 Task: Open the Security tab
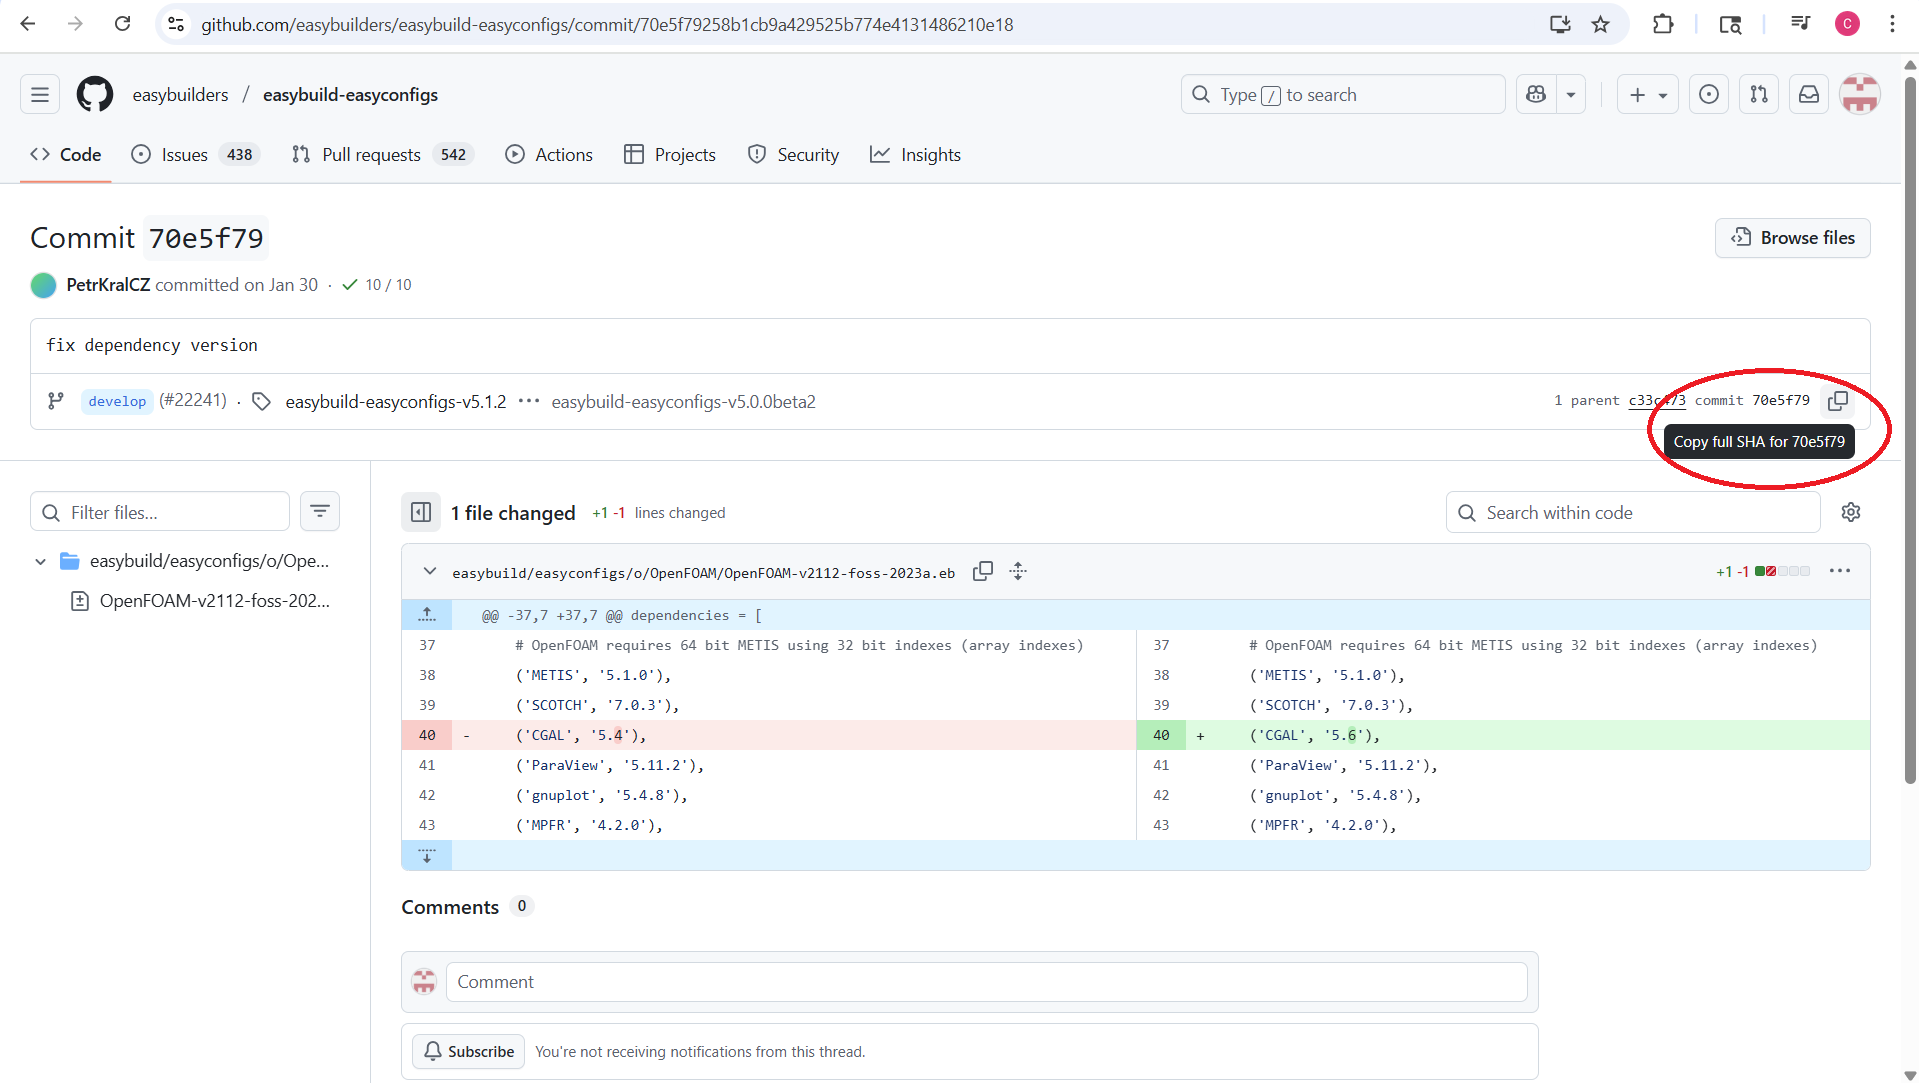coord(793,155)
